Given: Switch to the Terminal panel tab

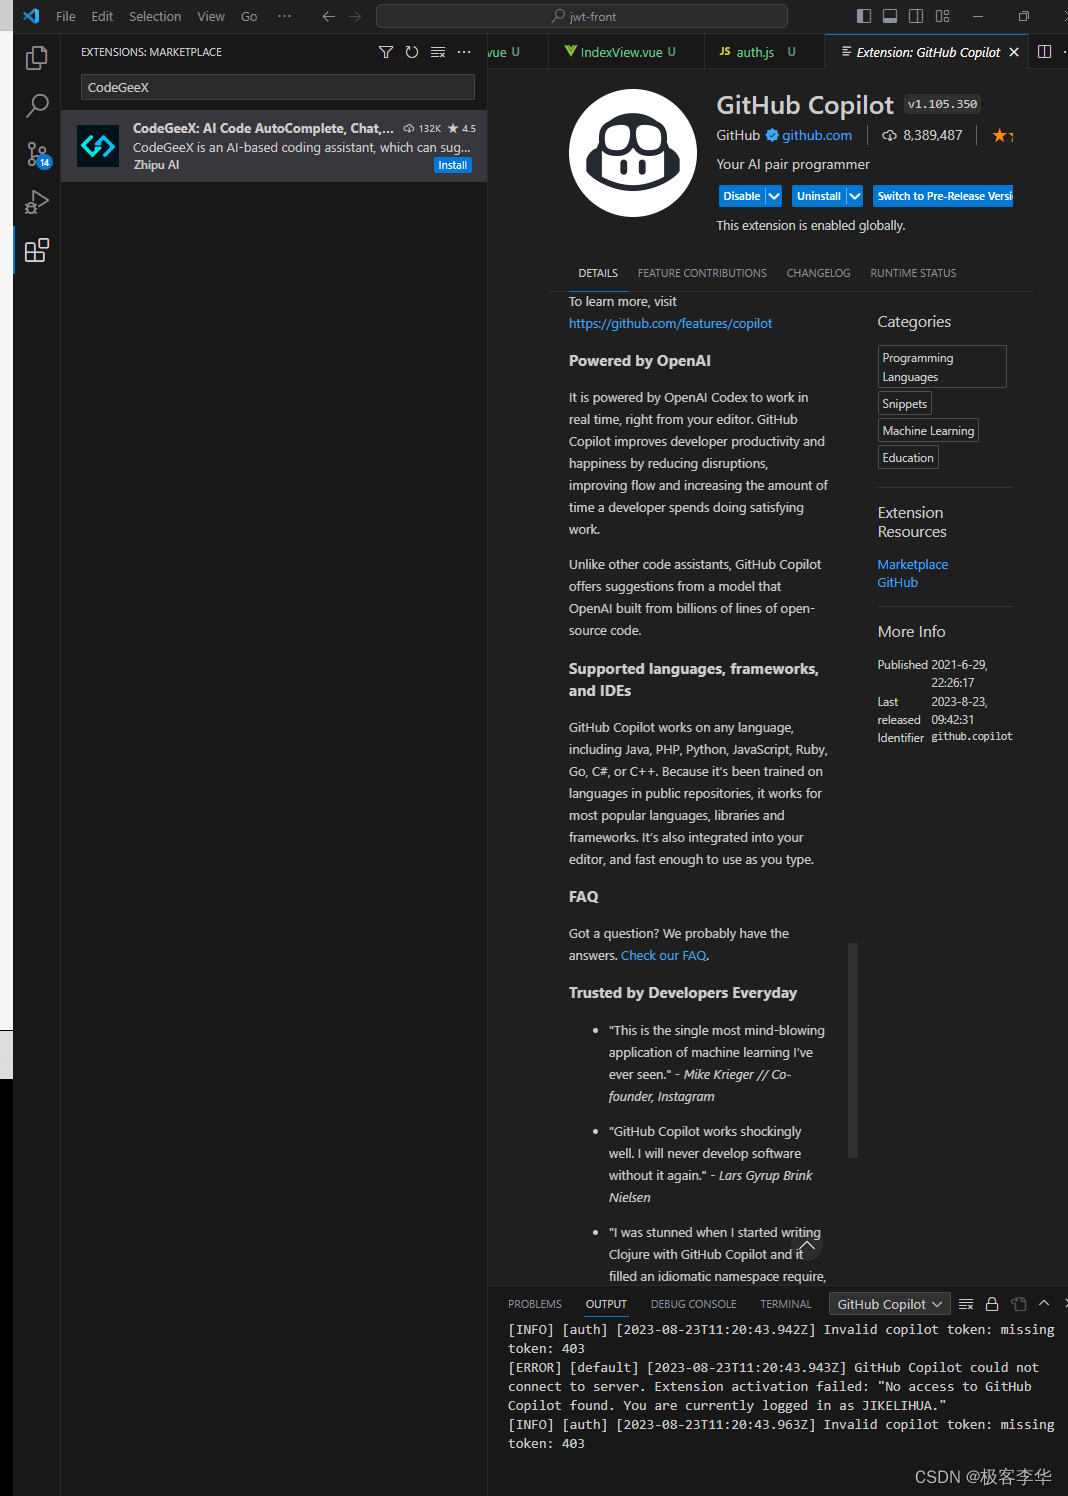Looking at the screenshot, I should pyautogui.click(x=786, y=1304).
